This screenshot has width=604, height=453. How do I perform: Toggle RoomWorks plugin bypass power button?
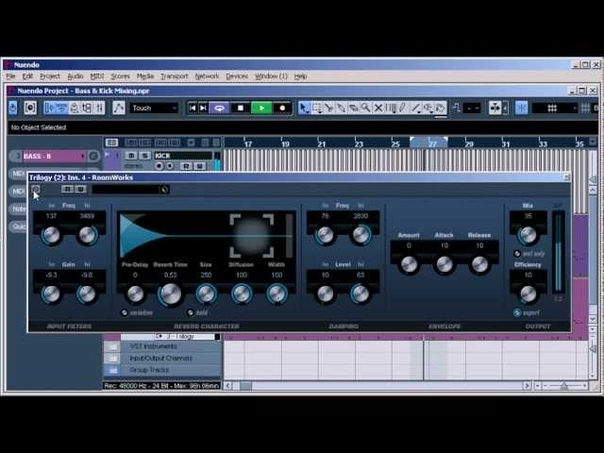(x=35, y=189)
